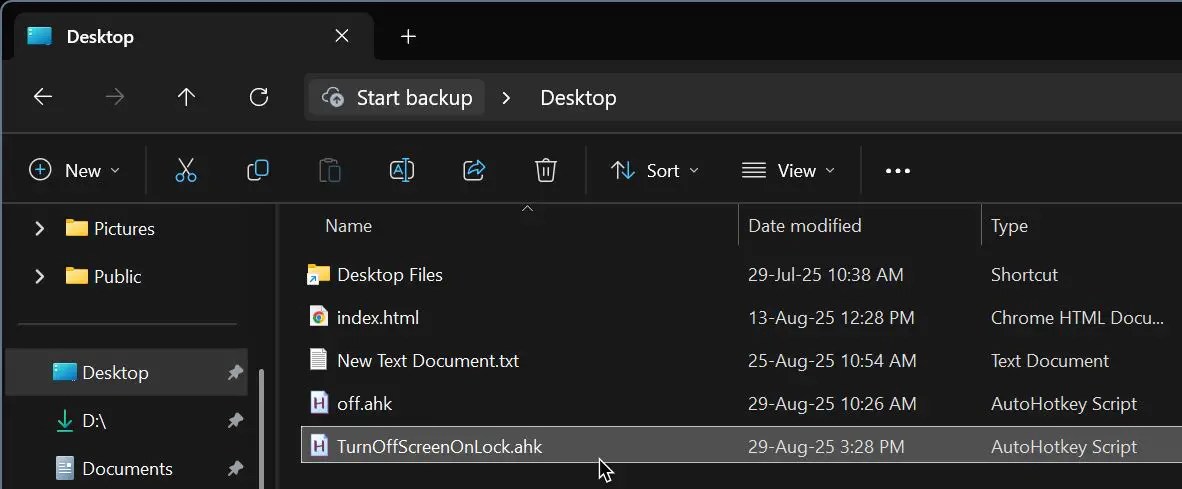Open the New item dropdown
Viewport: 1182px width, 489px height.
(74, 171)
